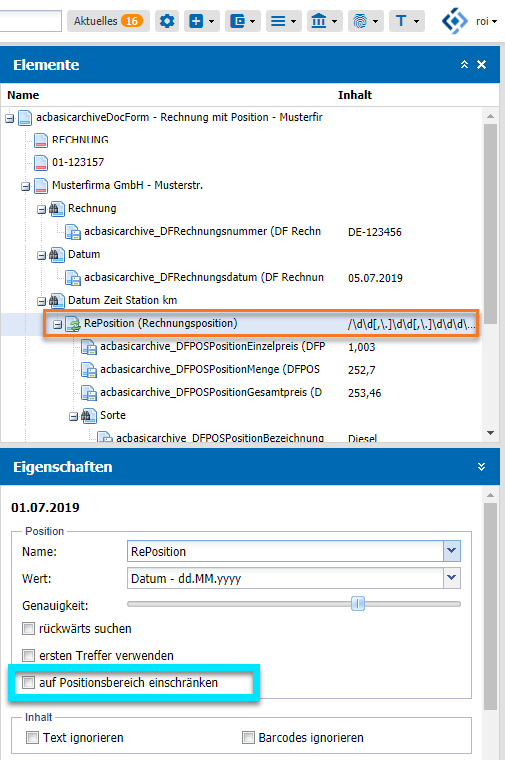Open the bank building icon menu
The image size is (505, 760).
pyautogui.click(x=325, y=21)
